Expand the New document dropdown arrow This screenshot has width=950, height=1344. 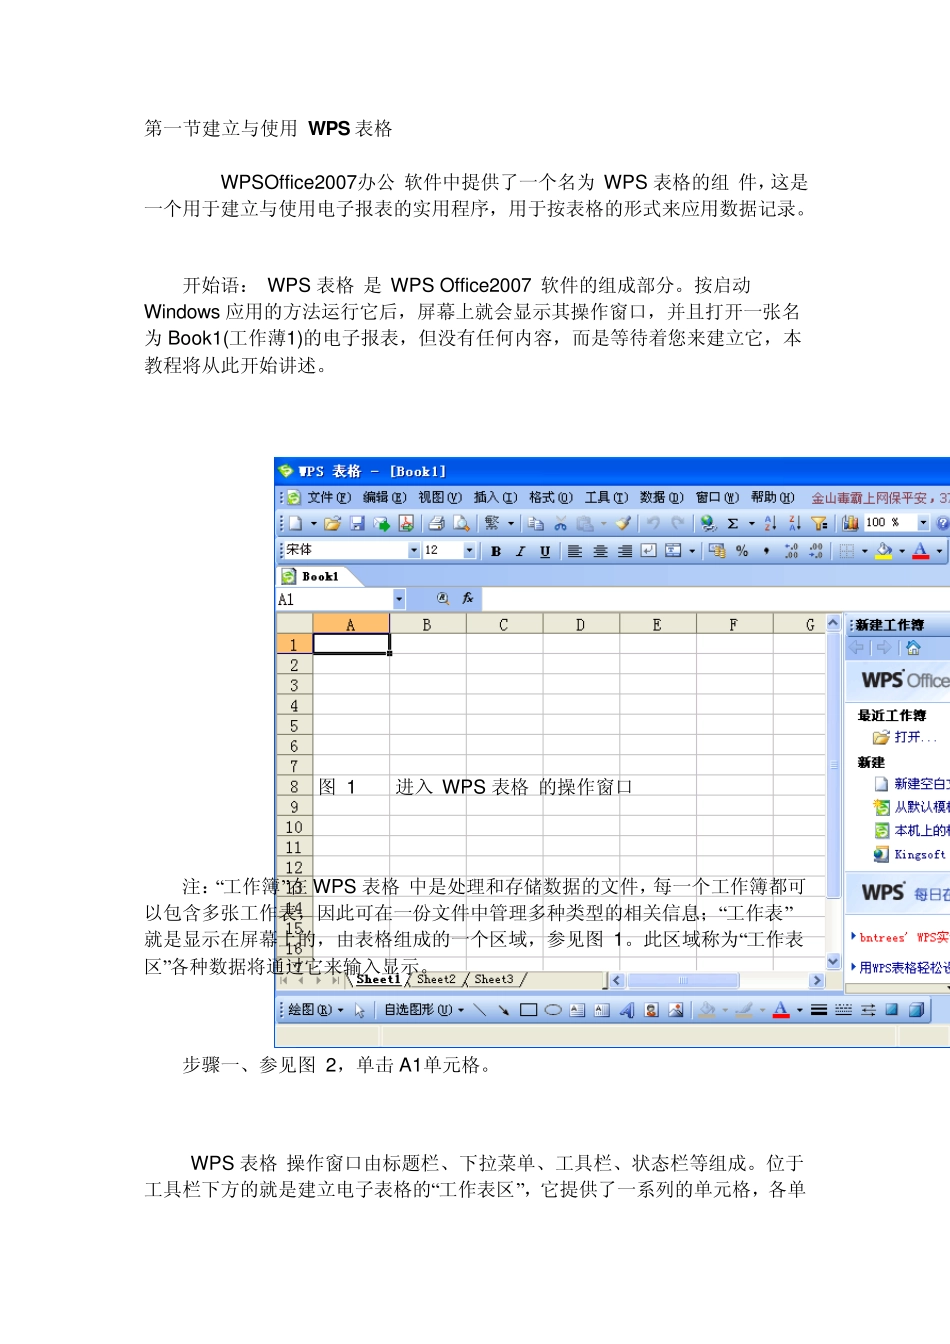[313, 523]
